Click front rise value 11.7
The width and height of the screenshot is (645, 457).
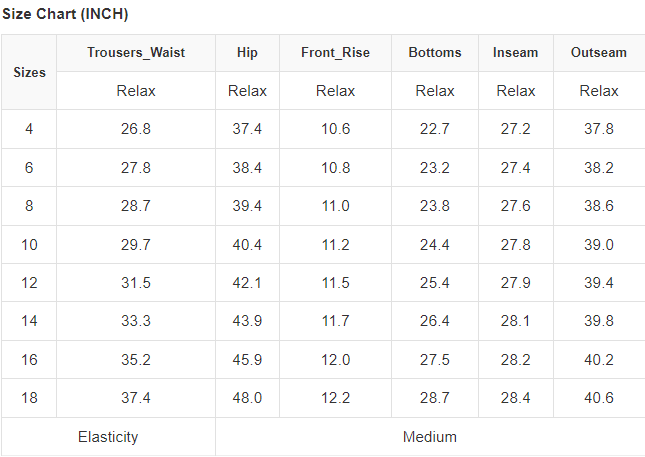pyautogui.click(x=335, y=321)
